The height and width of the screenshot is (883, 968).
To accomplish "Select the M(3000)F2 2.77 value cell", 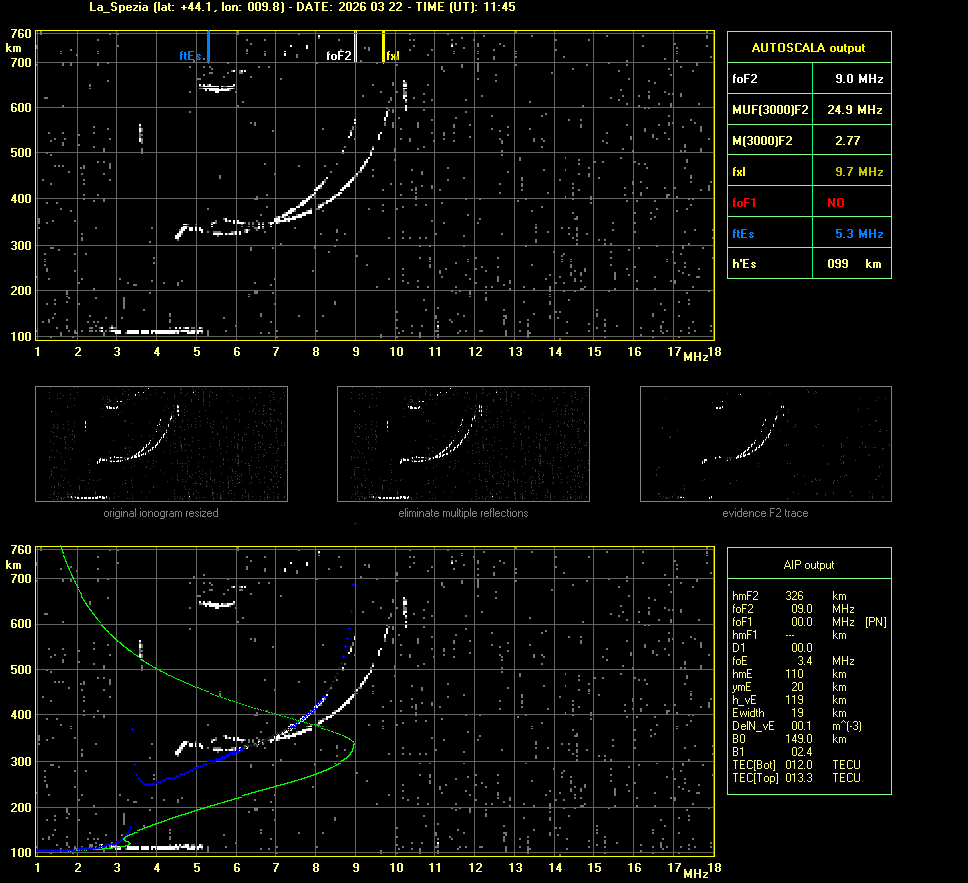I will 848,141.
